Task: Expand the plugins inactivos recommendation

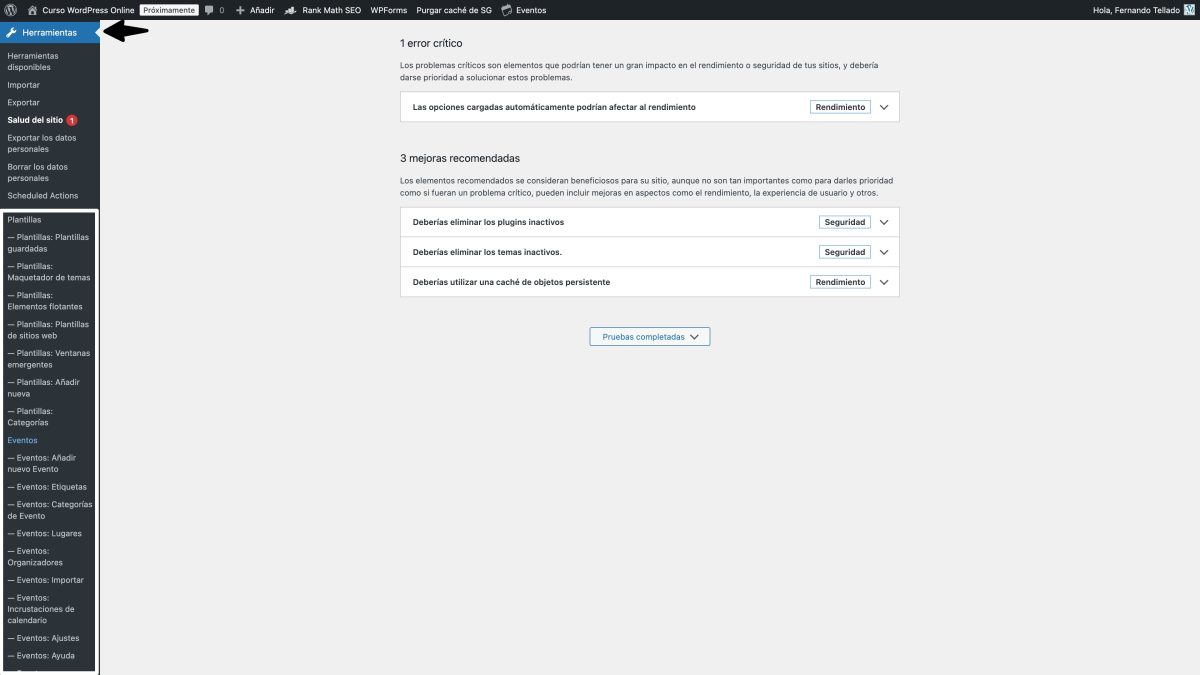Action: (x=883, y=221)
